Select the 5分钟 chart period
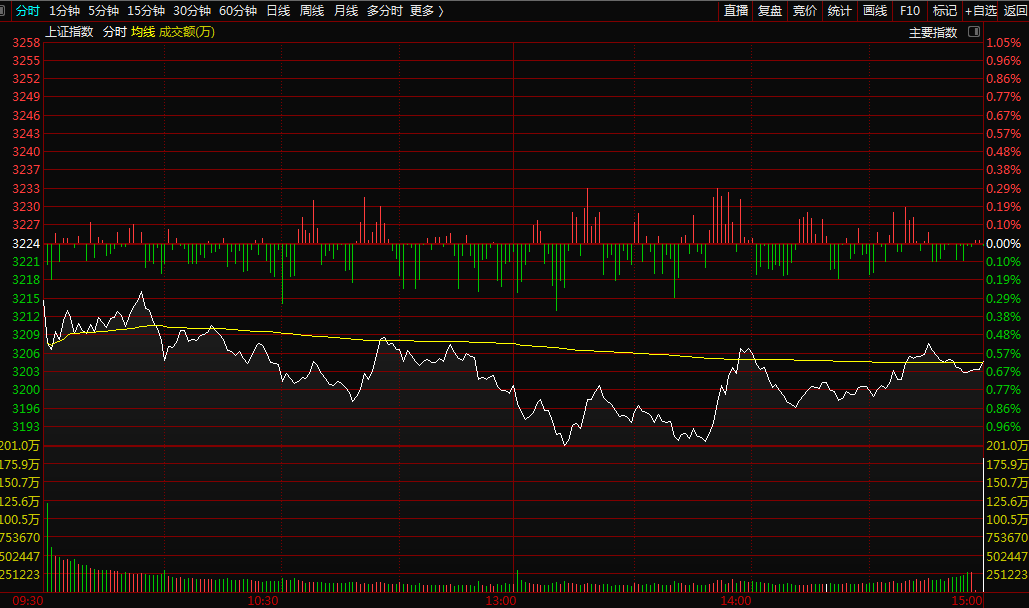The image size is (1029, 608). click(103, 11)
